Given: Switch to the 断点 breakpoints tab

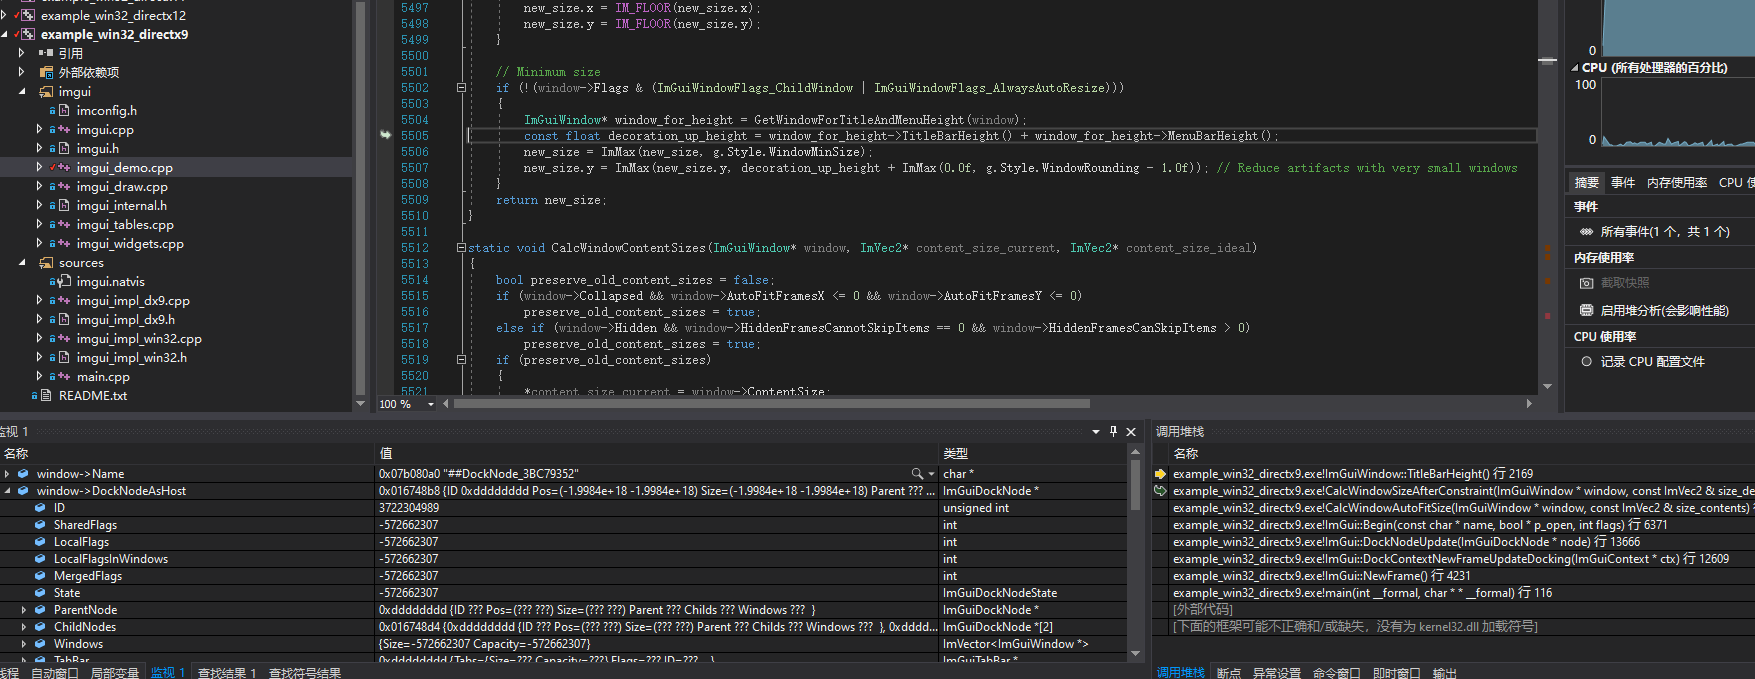Looking at the screenshot, I should coord(1228,673).
